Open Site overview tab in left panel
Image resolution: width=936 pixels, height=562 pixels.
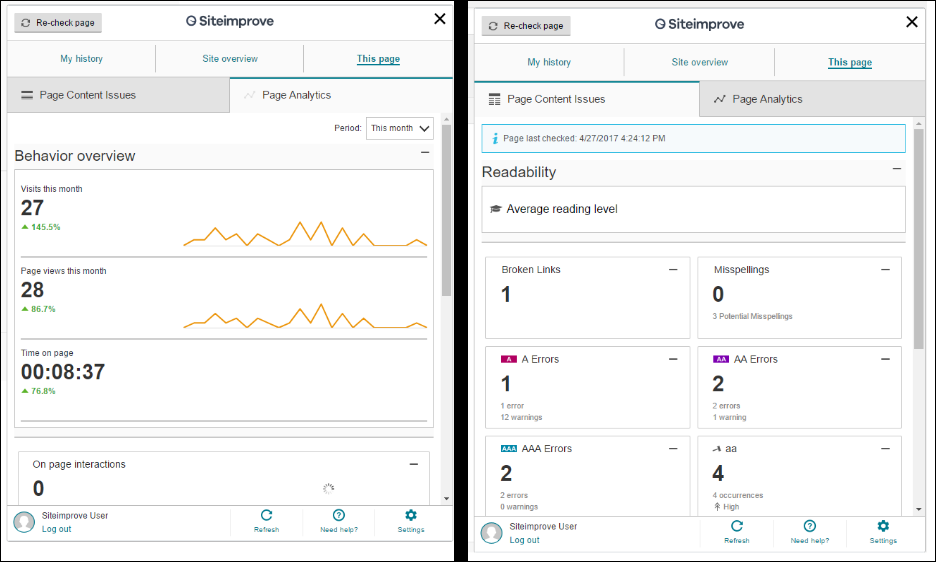(230, 59)
